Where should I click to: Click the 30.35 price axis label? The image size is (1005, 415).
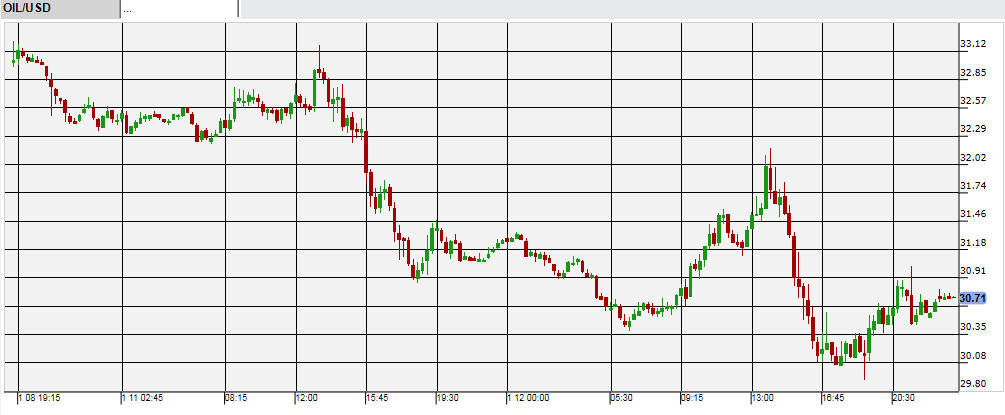tap(974, 327)
